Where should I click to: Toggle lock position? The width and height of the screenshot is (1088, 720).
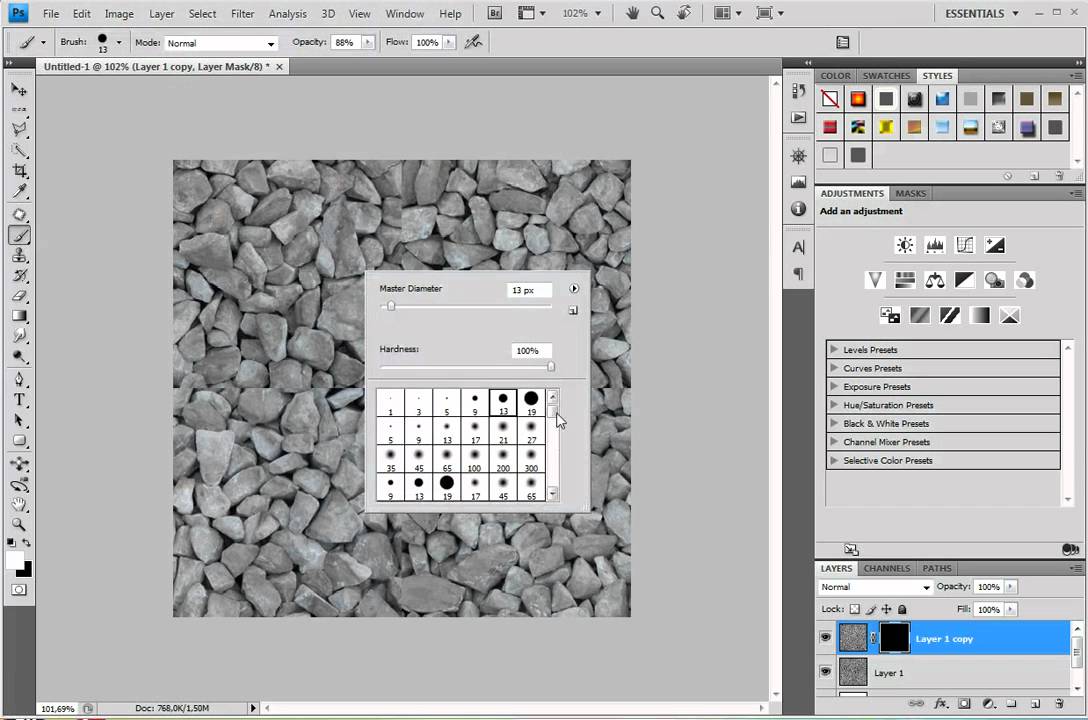[886, 609]
